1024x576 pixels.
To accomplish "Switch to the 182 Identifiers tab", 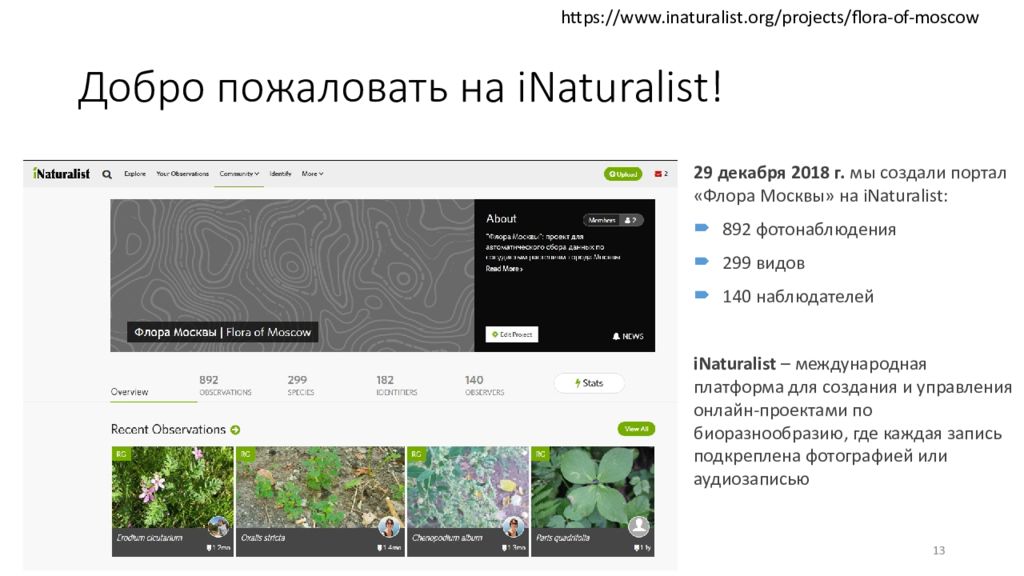I will [x=396, y=385].
